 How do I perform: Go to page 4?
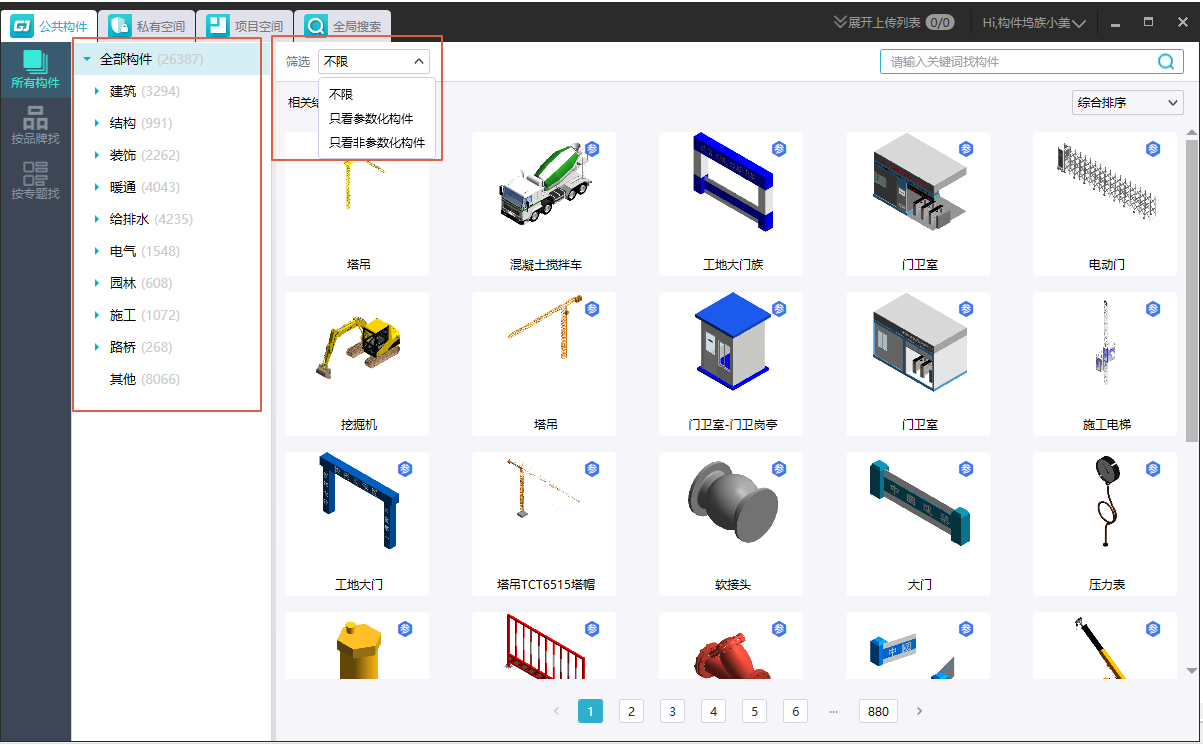coord(713,711)
